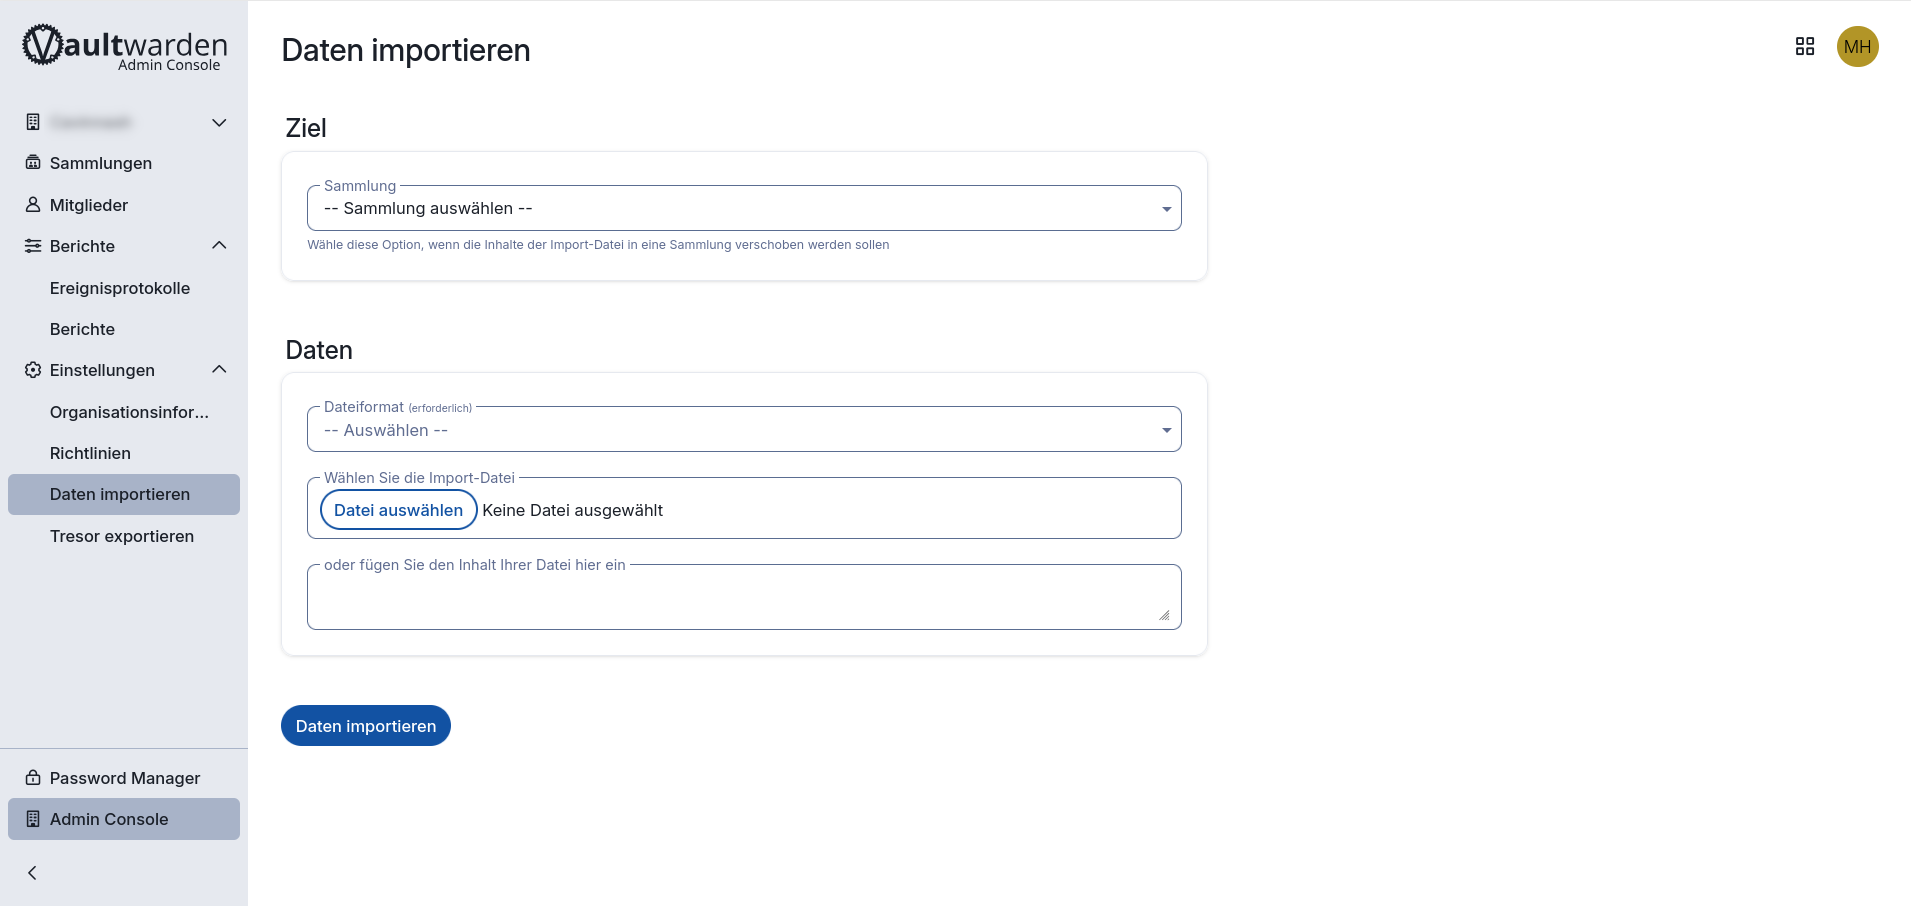Screen dimensions: 1911x906
Task: Click the Datei auswählen button
Action: [398, 510]
